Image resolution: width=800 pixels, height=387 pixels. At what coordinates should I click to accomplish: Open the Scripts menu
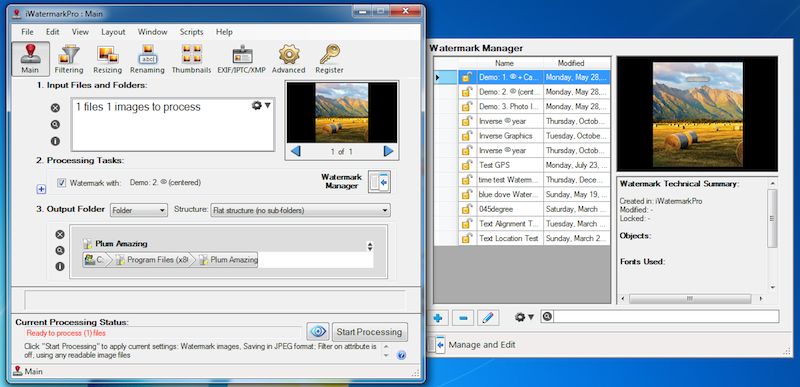point(191,32)
